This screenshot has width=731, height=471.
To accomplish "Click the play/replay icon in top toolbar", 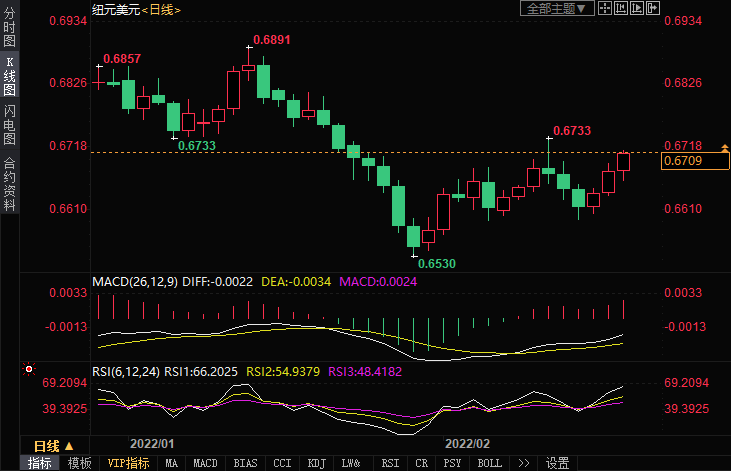I will [x=637, y=8].
